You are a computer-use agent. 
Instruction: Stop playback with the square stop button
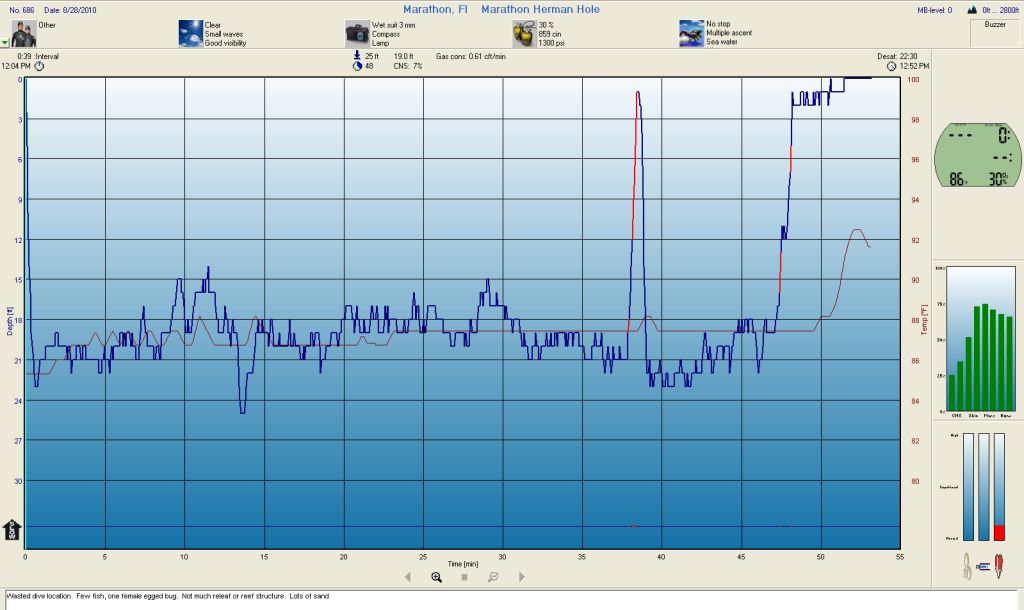(464, 577)
